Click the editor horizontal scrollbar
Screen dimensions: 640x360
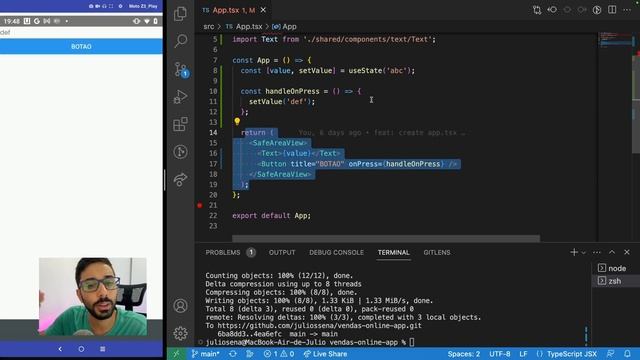click(x=386, y=238)
